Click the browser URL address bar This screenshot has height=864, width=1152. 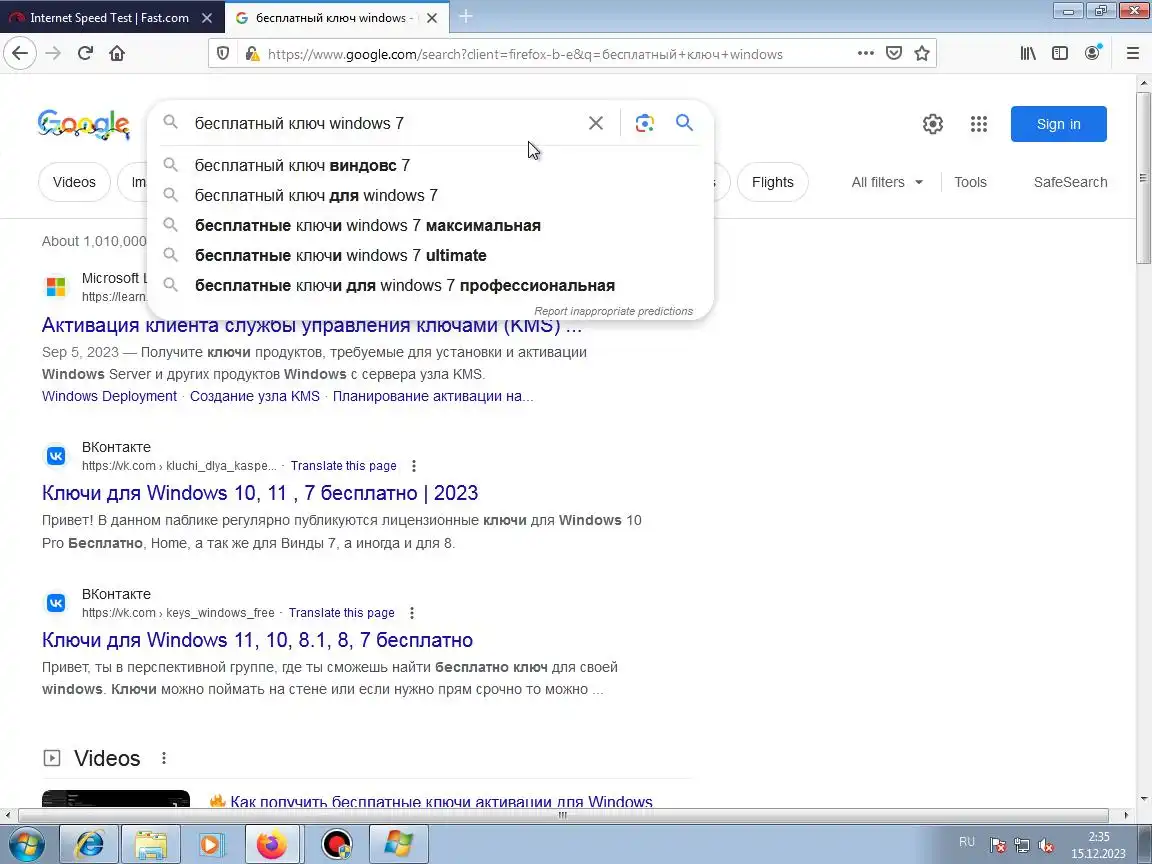pyautogui.click(x=525, y=54)
